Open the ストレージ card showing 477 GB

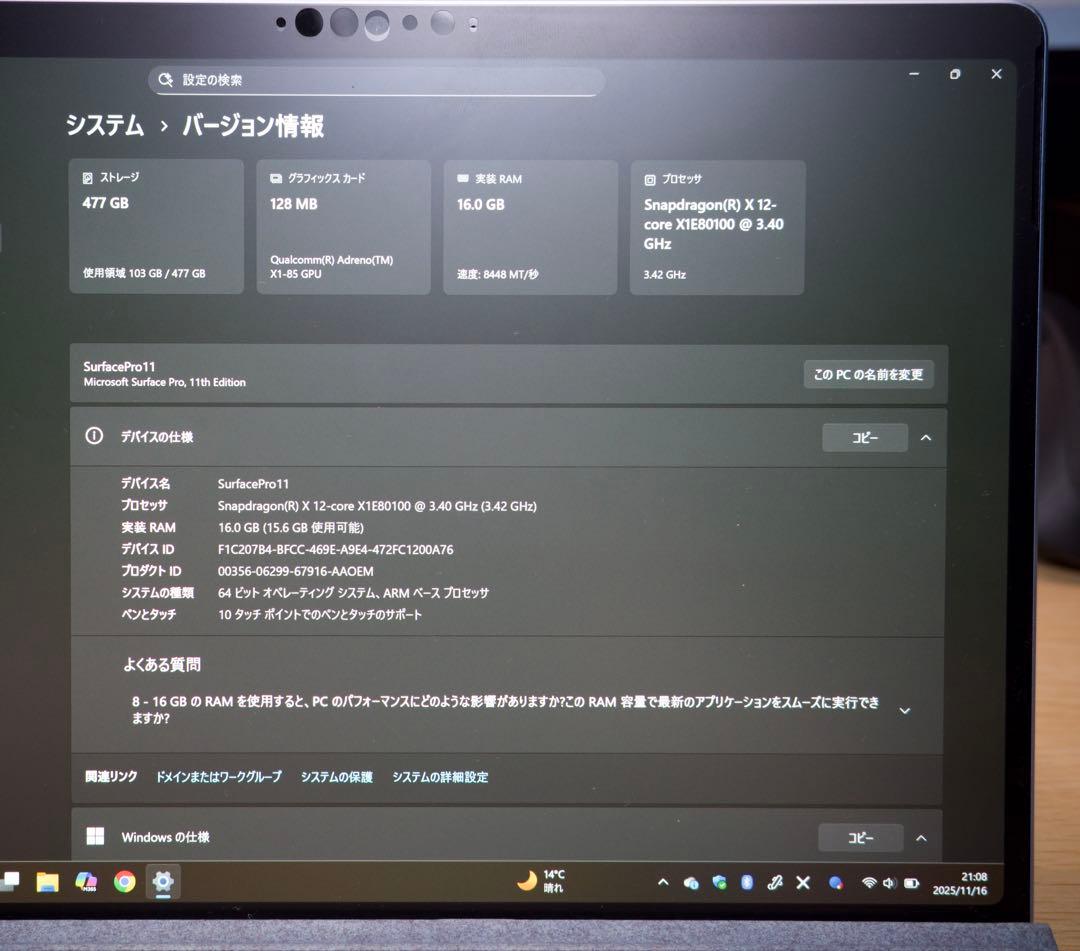tap(156, 225)
